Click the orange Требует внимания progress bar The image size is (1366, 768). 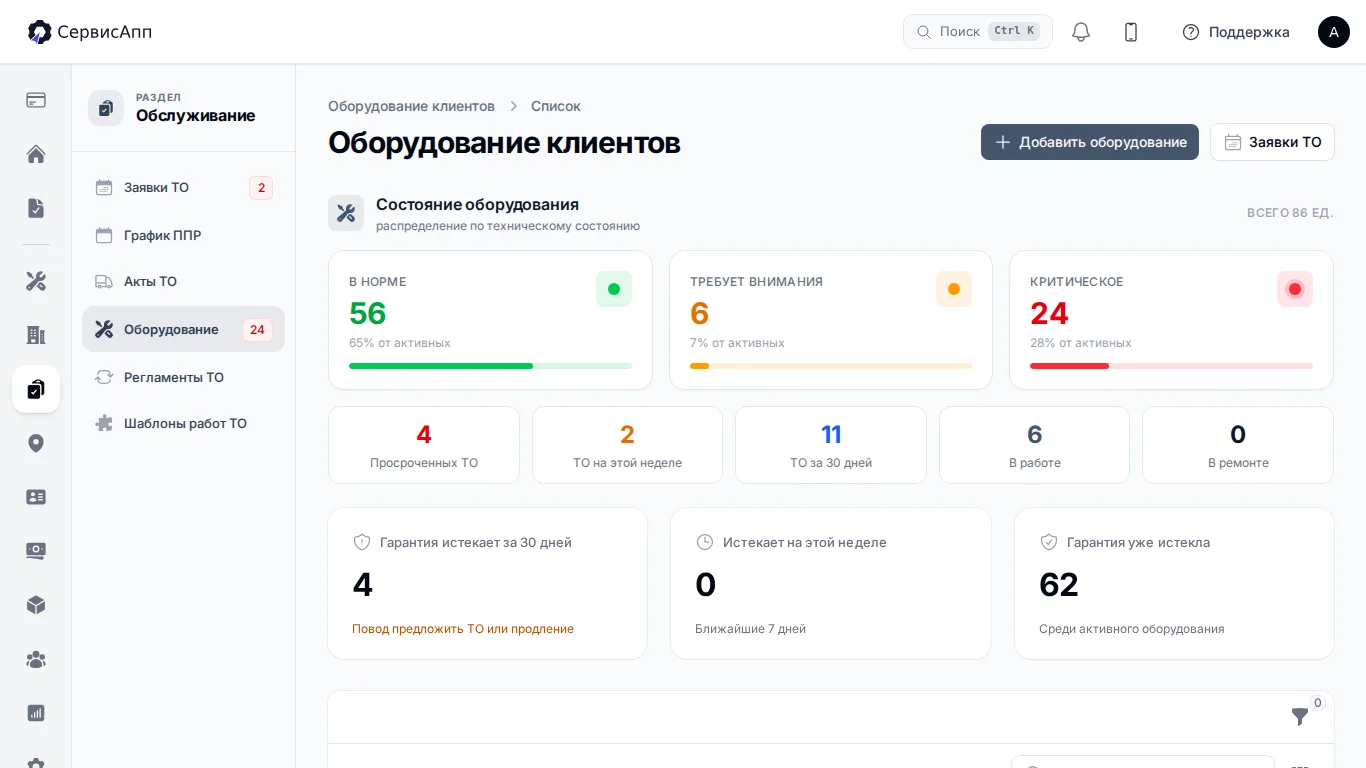coord(831,366)
